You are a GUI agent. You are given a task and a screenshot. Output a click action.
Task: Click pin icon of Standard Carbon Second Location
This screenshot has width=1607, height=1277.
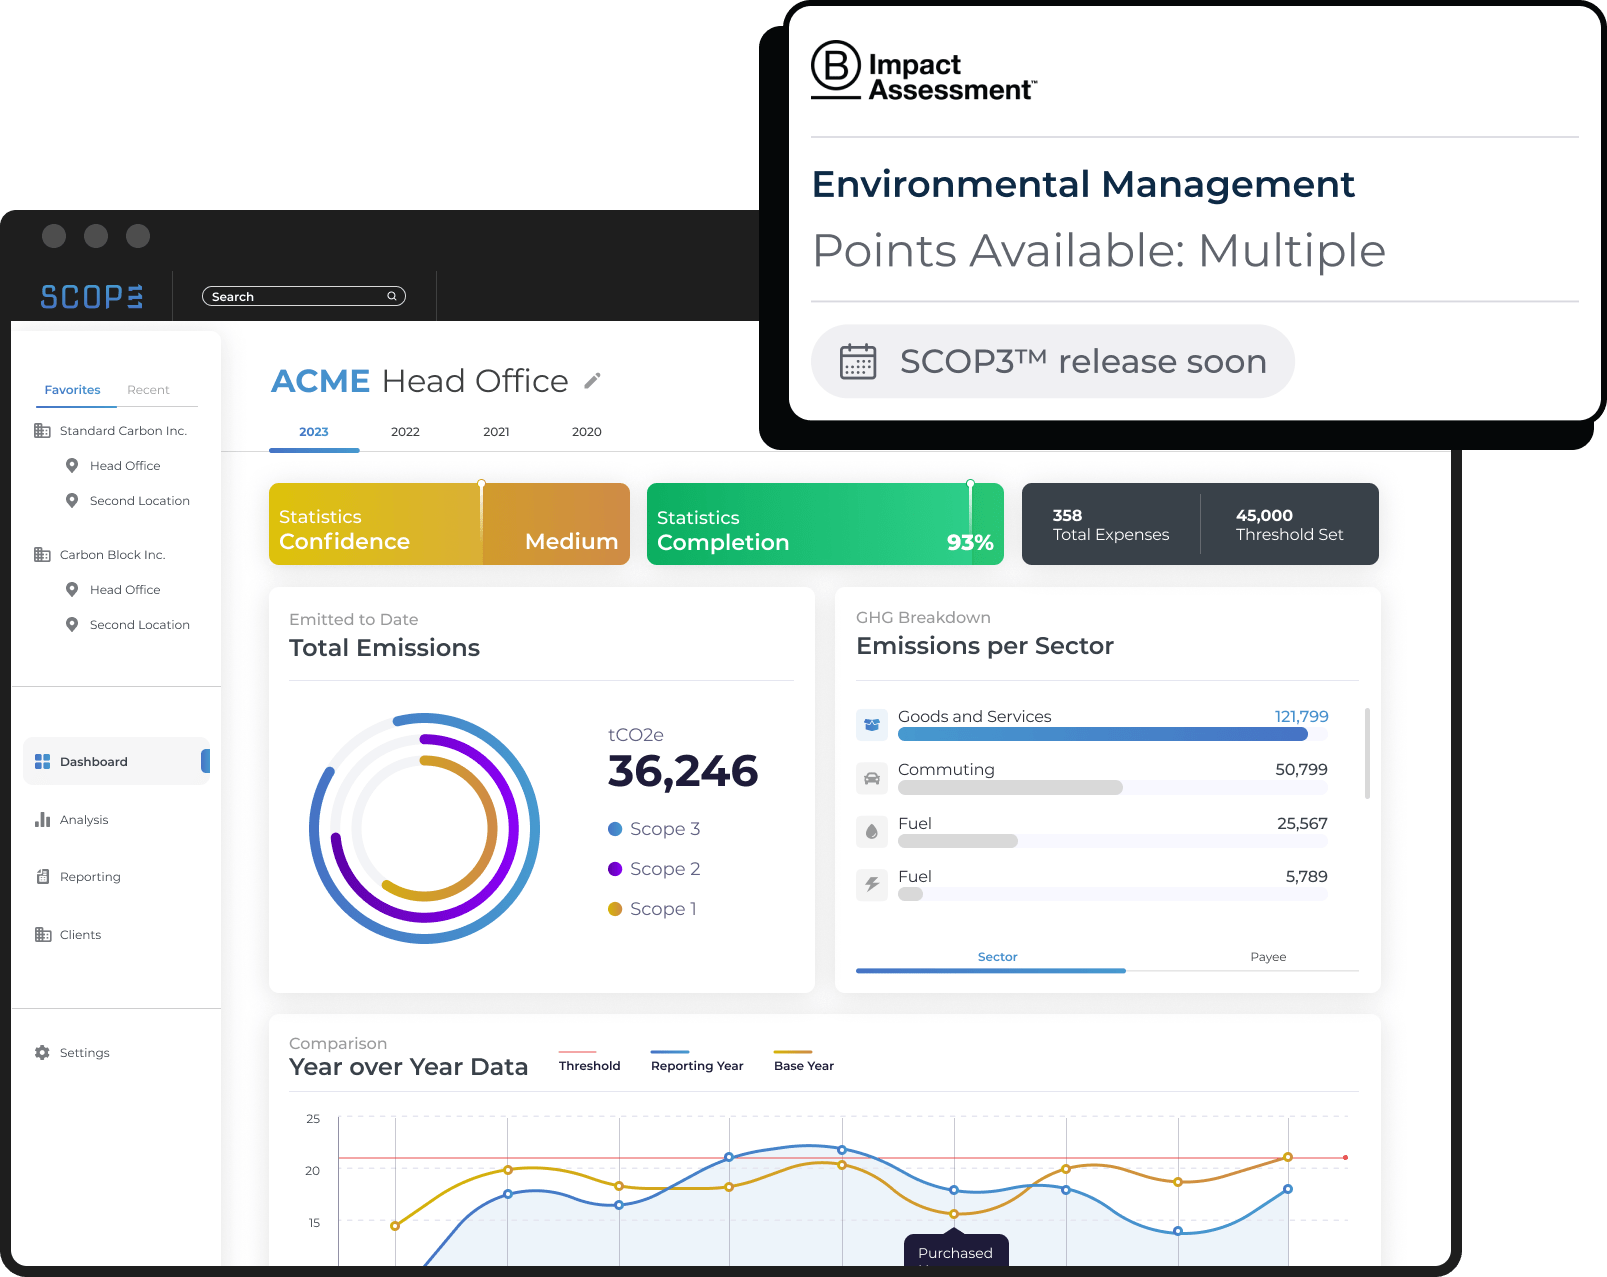tap(72, 500)
